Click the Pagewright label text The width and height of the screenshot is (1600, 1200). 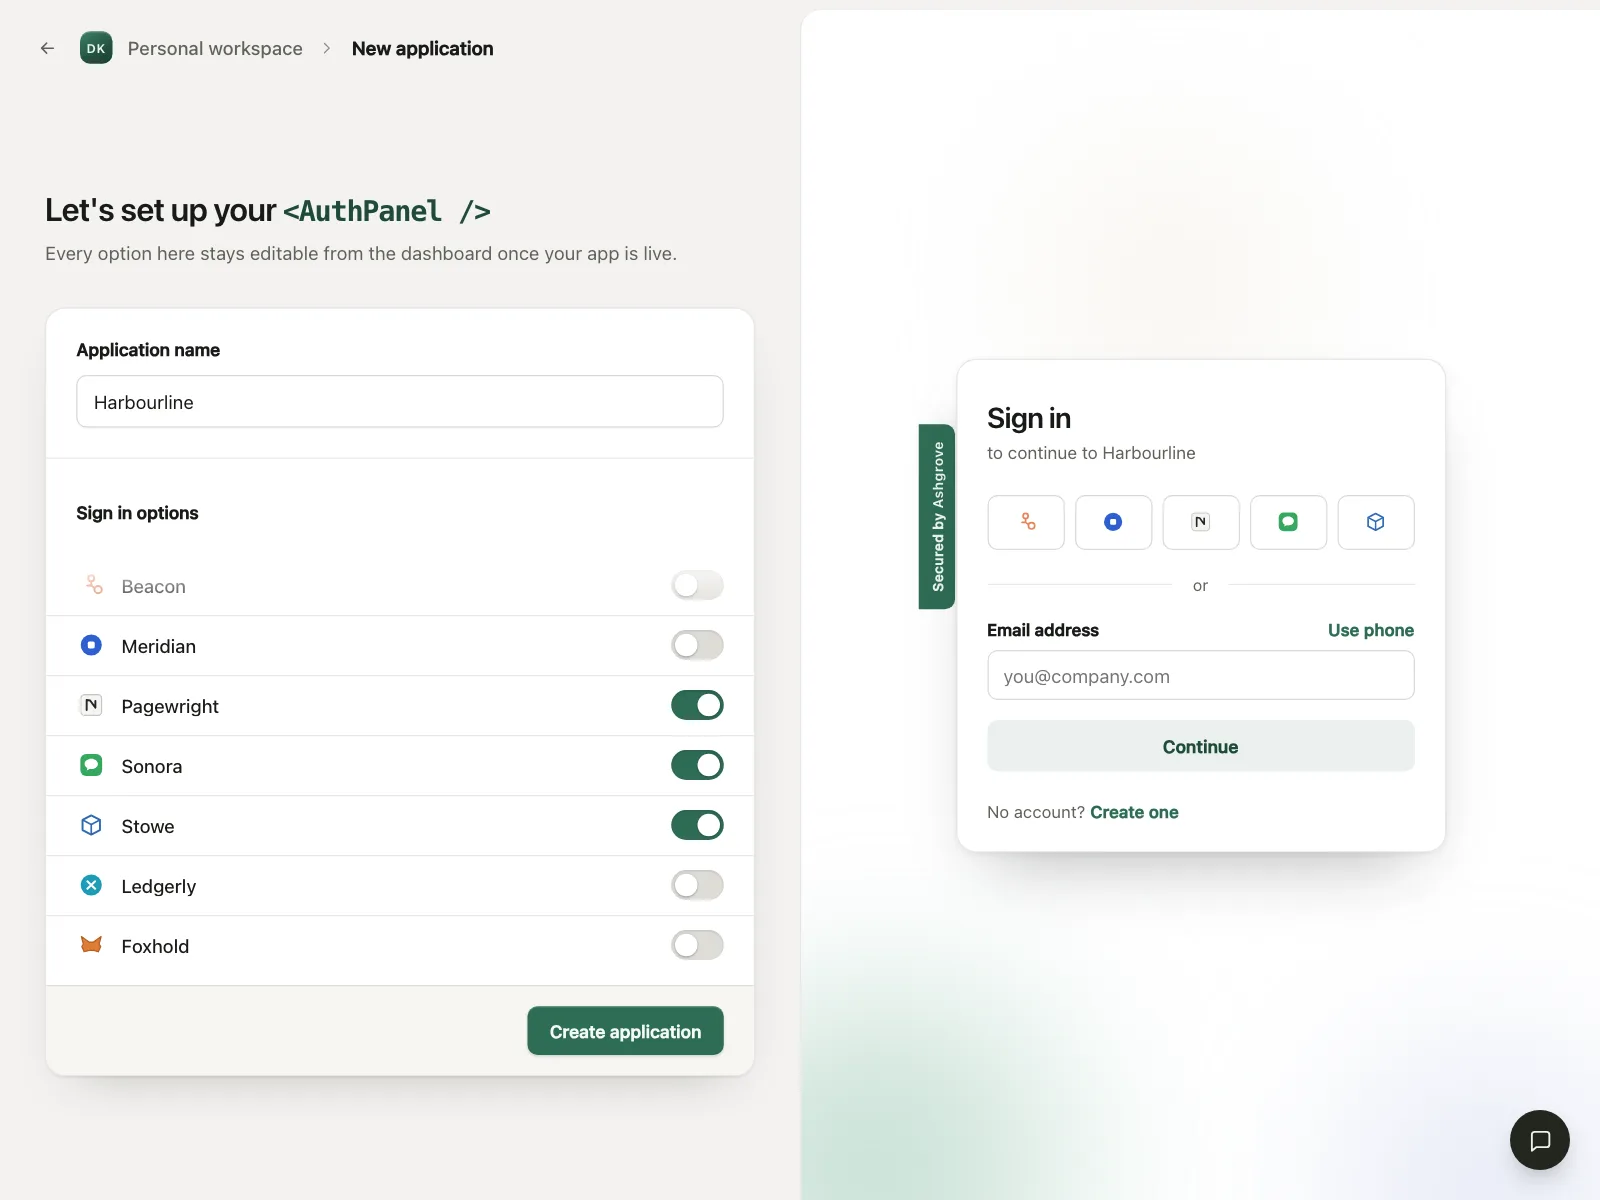tap(170, 706)
